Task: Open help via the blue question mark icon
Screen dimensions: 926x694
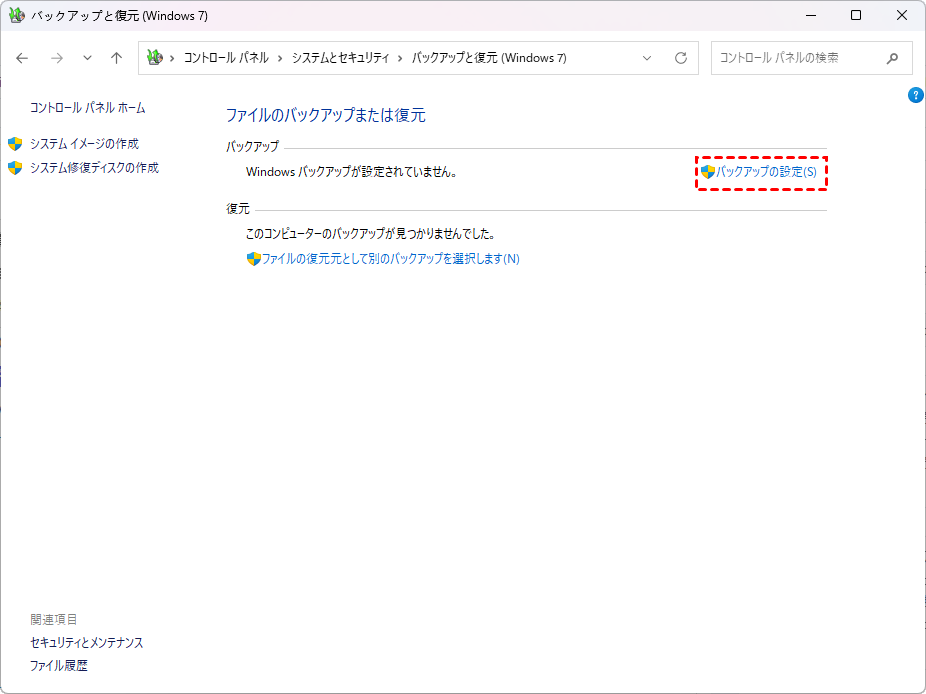Action: (915, 95)
